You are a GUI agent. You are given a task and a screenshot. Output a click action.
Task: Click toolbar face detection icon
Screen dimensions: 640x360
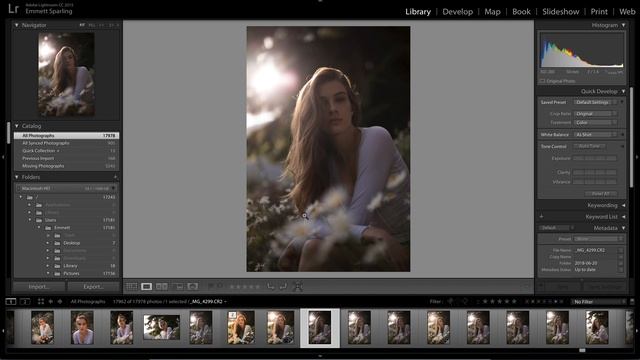298,287
